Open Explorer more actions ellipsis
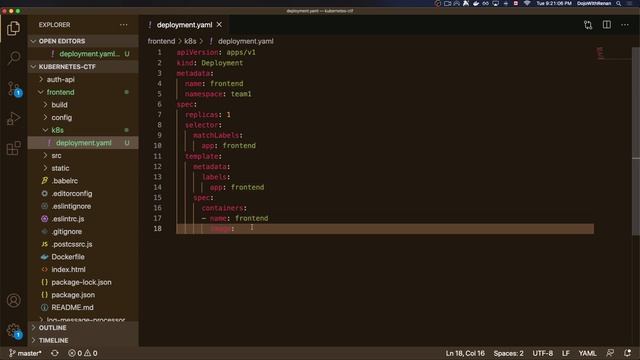Image resolution: width=640 pixels, height=360 pixels. point(124,25)
